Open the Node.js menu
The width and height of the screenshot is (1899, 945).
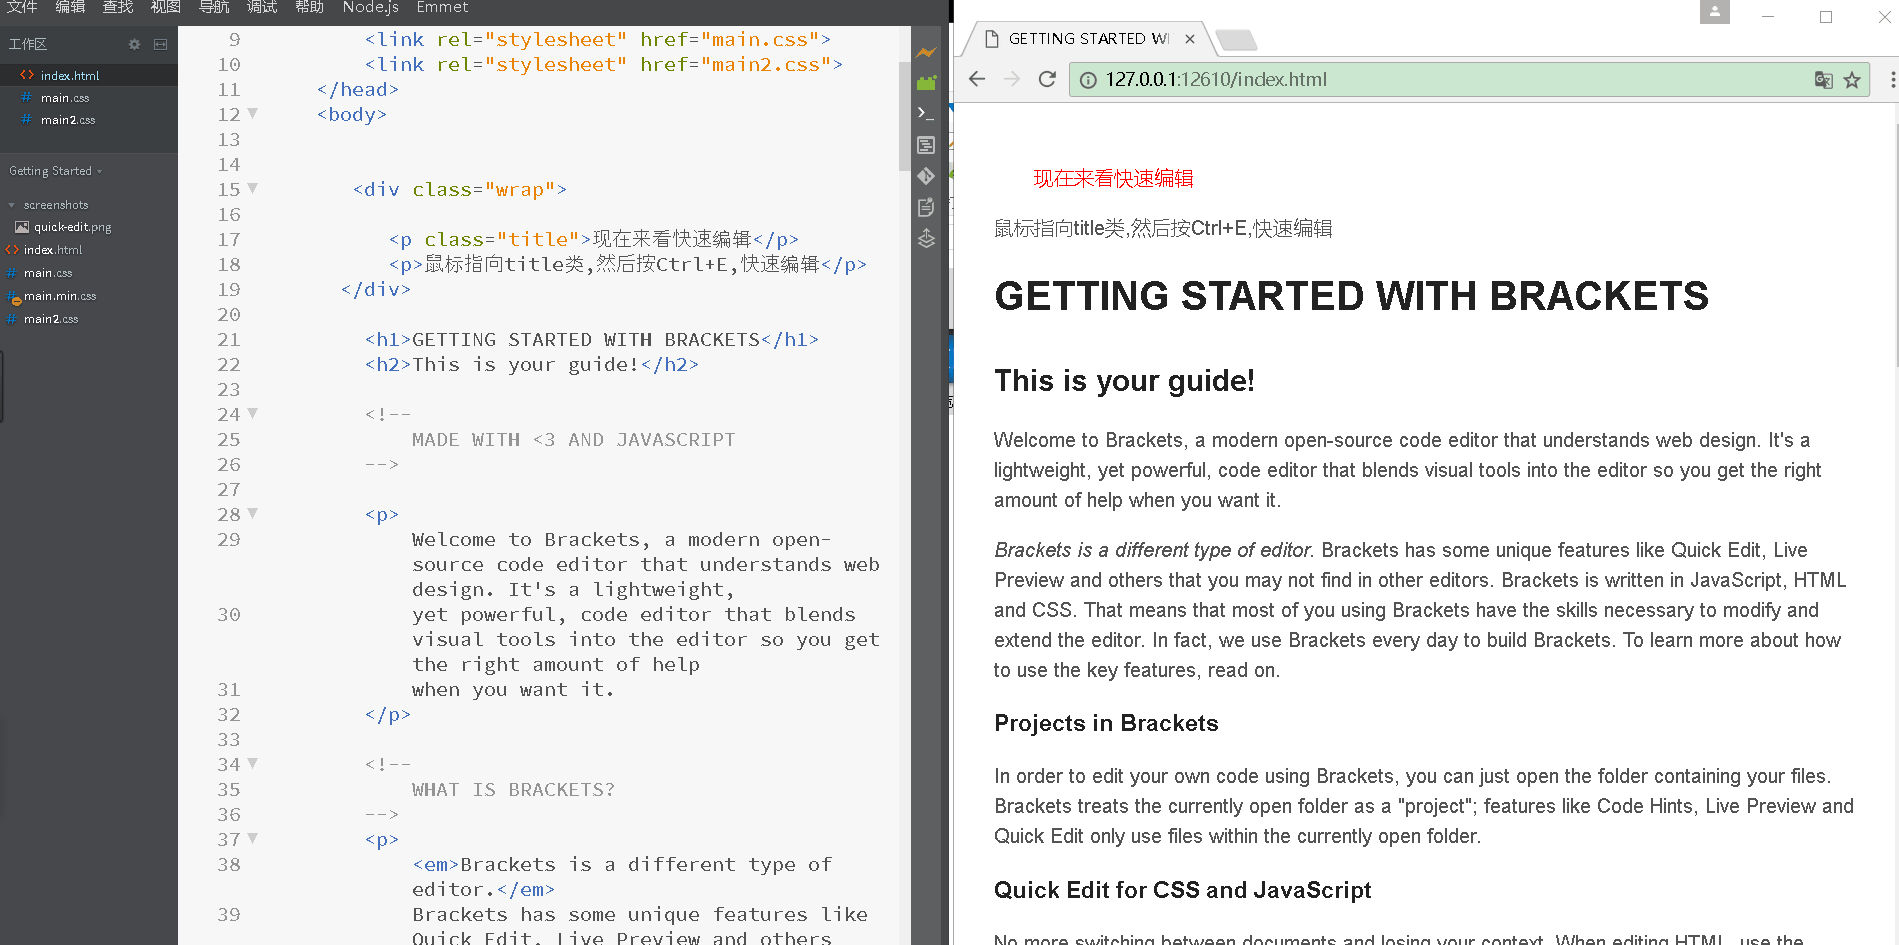pyautogui.click(x=370, y=7)
